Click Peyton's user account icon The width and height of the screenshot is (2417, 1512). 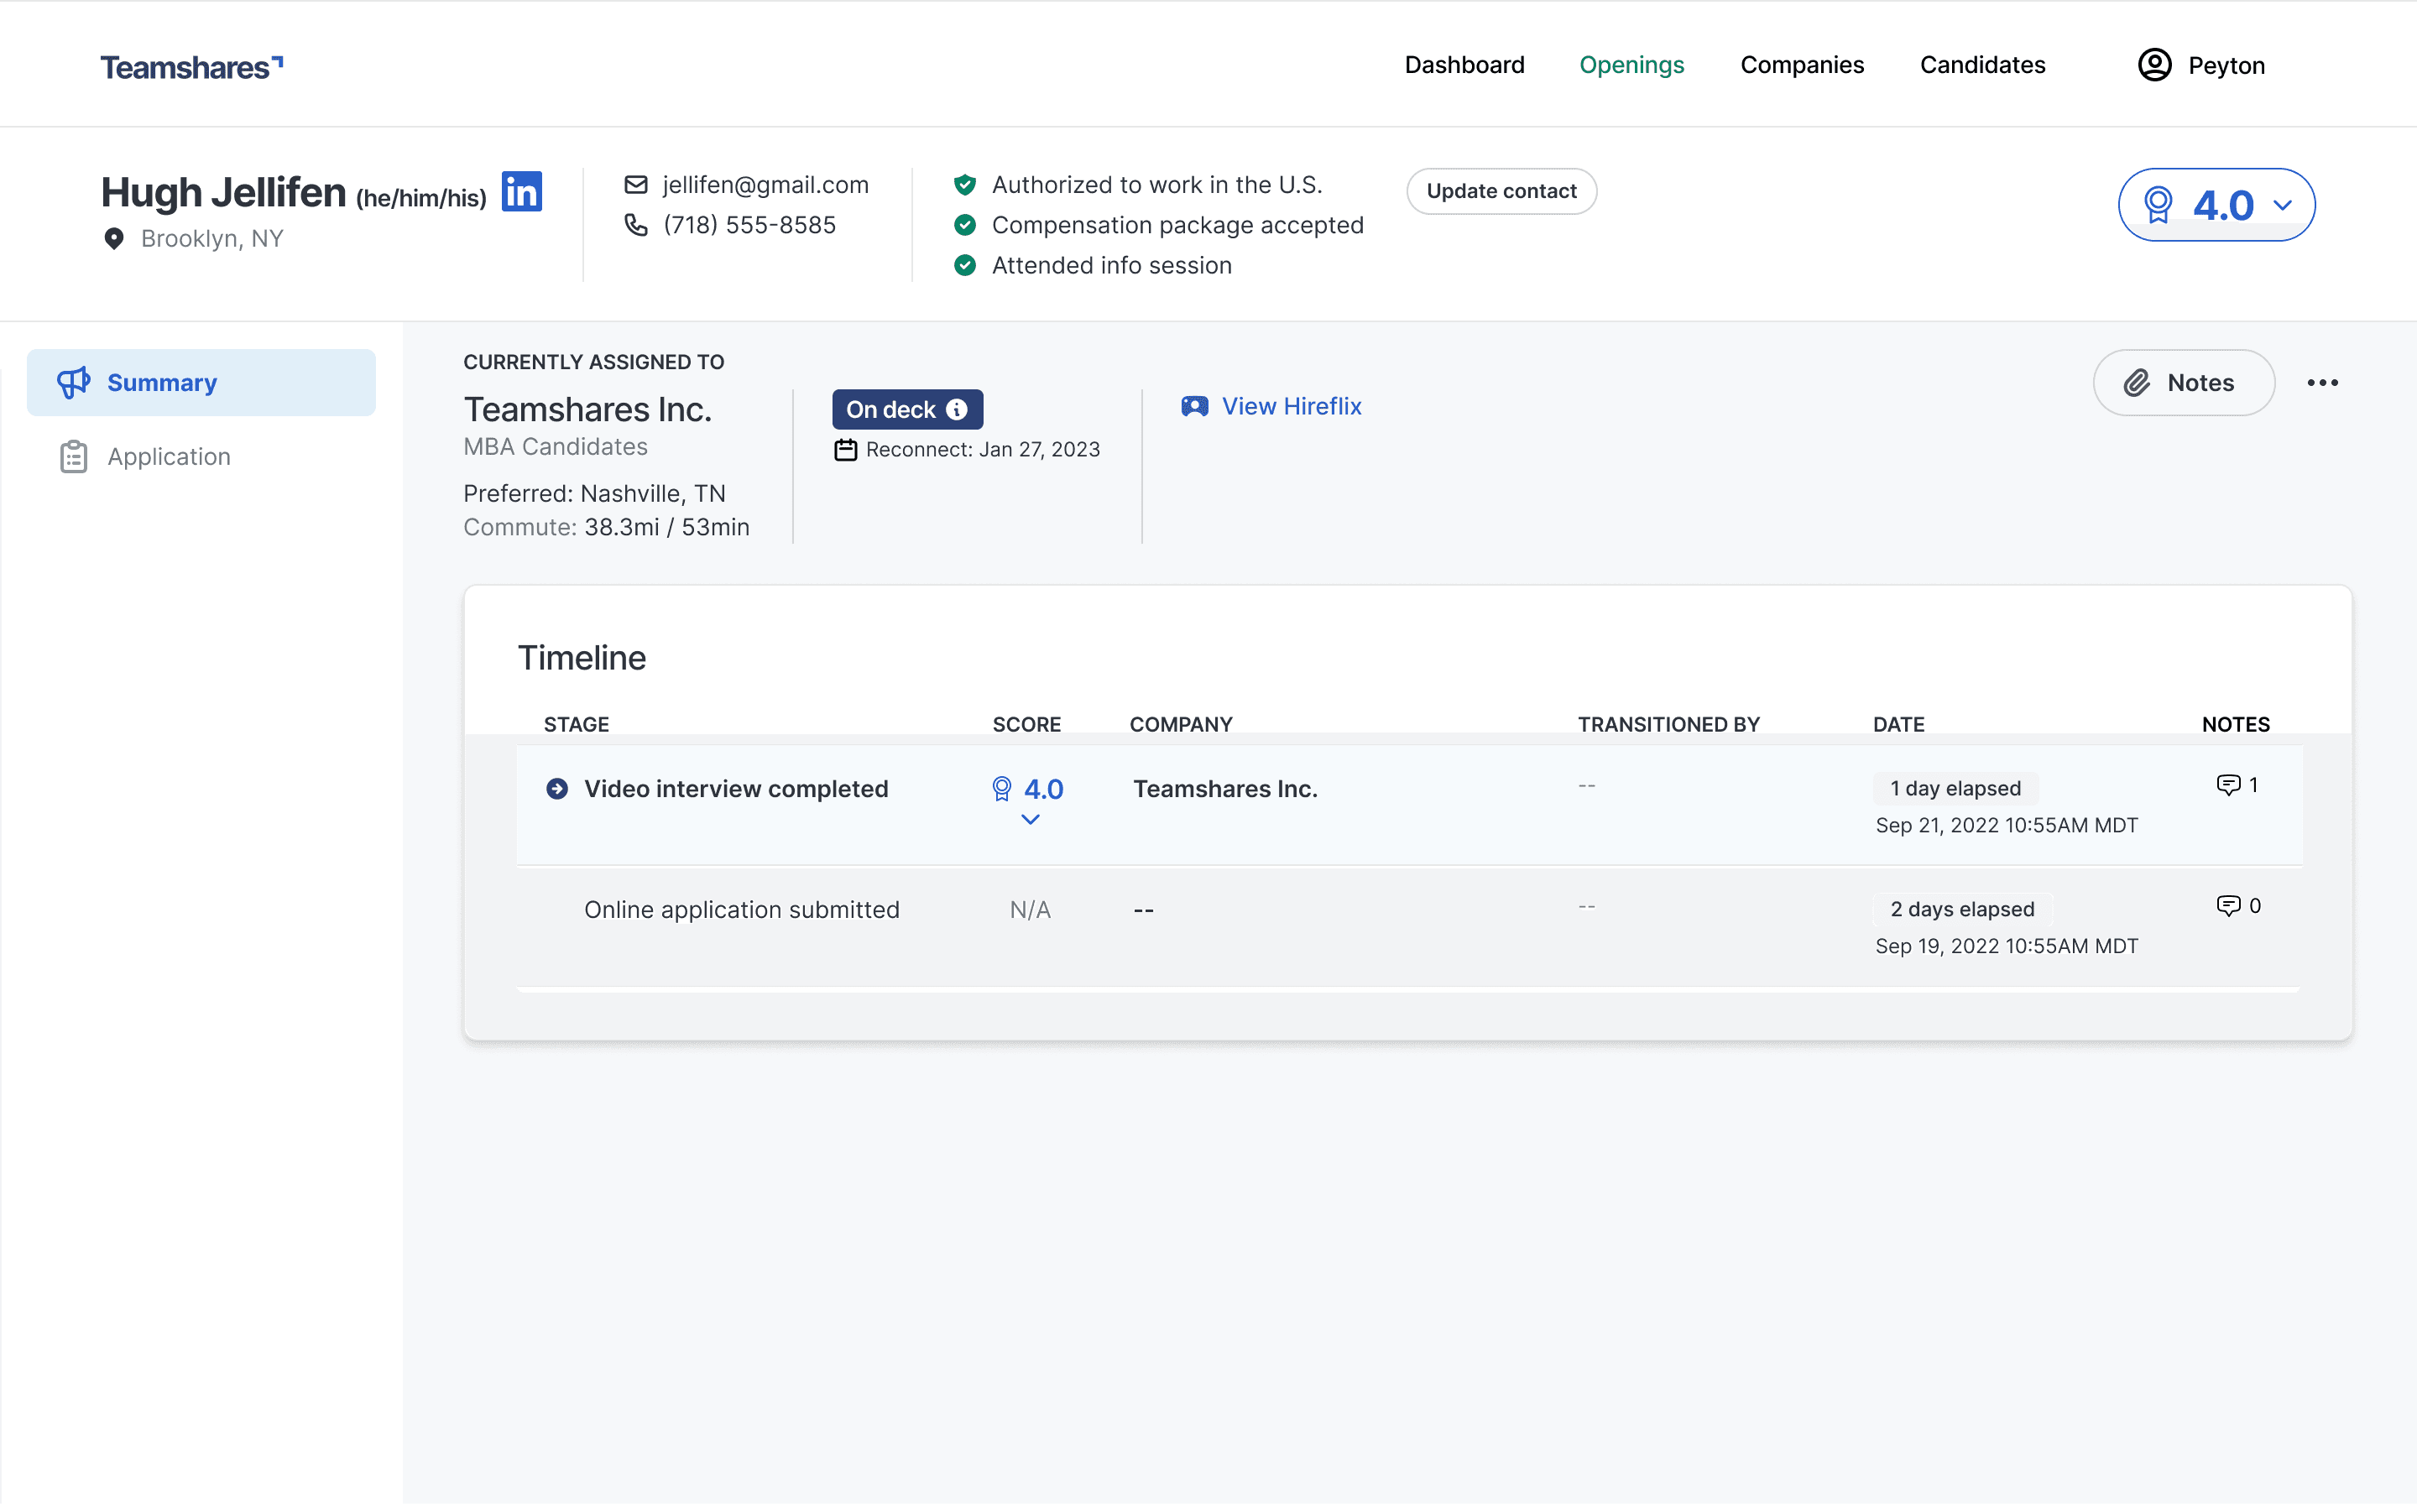point(2154,65)
